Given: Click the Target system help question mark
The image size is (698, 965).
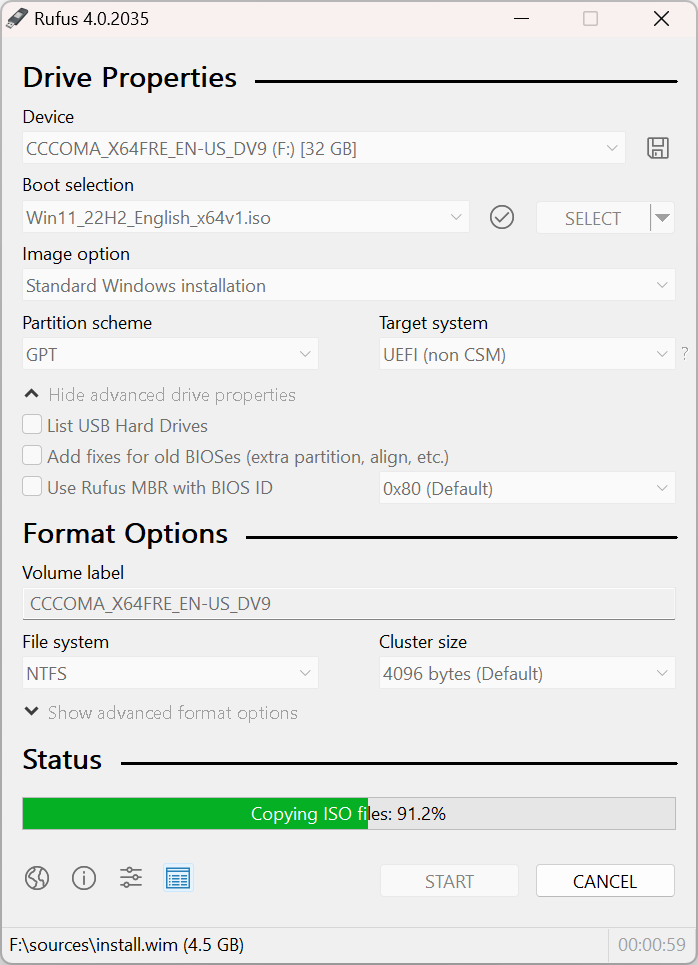Looking at the screenshot, I should 686,354.
